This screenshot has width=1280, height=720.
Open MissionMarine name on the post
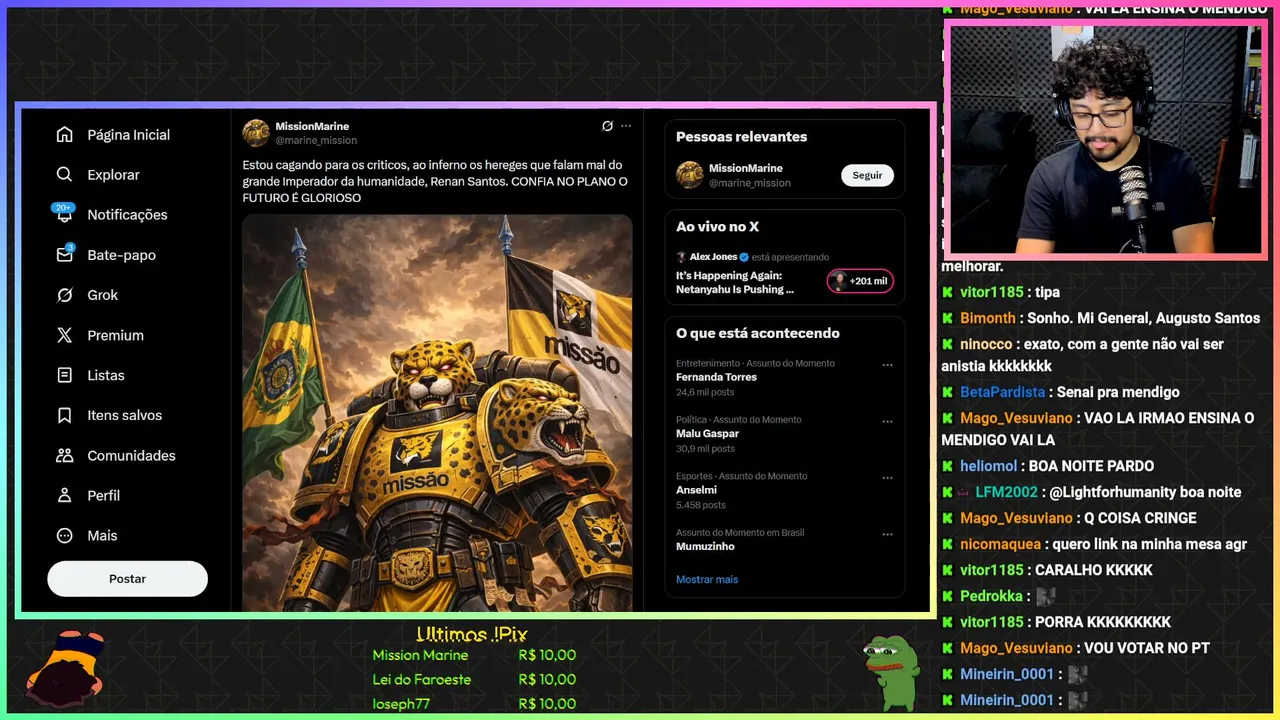tap(312, 127)
